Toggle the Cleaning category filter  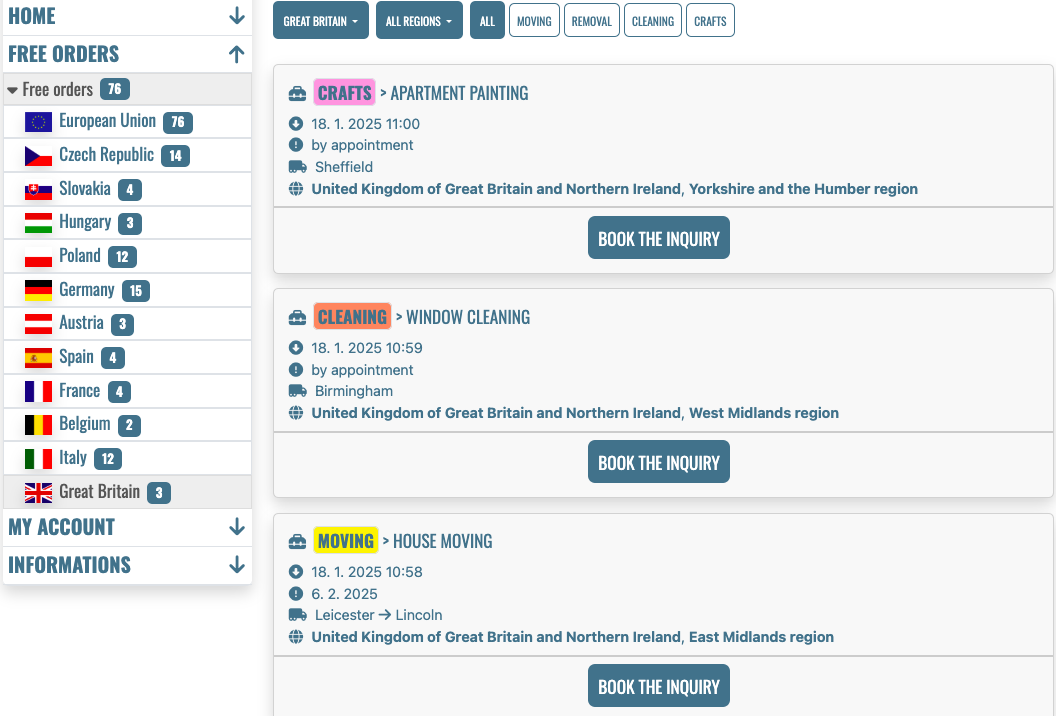tap(653, 21)
